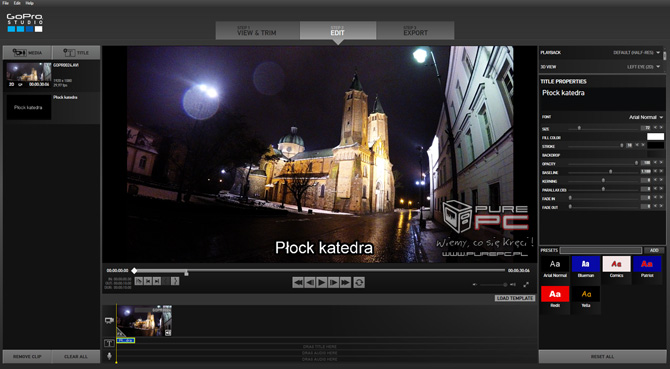Open the Title tab
This screenshot has height=369, width=670.
pos(76,53)
